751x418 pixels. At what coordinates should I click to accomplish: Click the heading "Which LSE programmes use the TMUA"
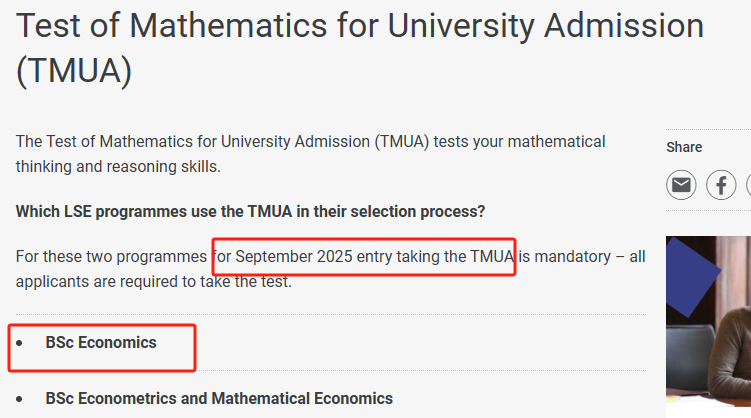[250, 211]
